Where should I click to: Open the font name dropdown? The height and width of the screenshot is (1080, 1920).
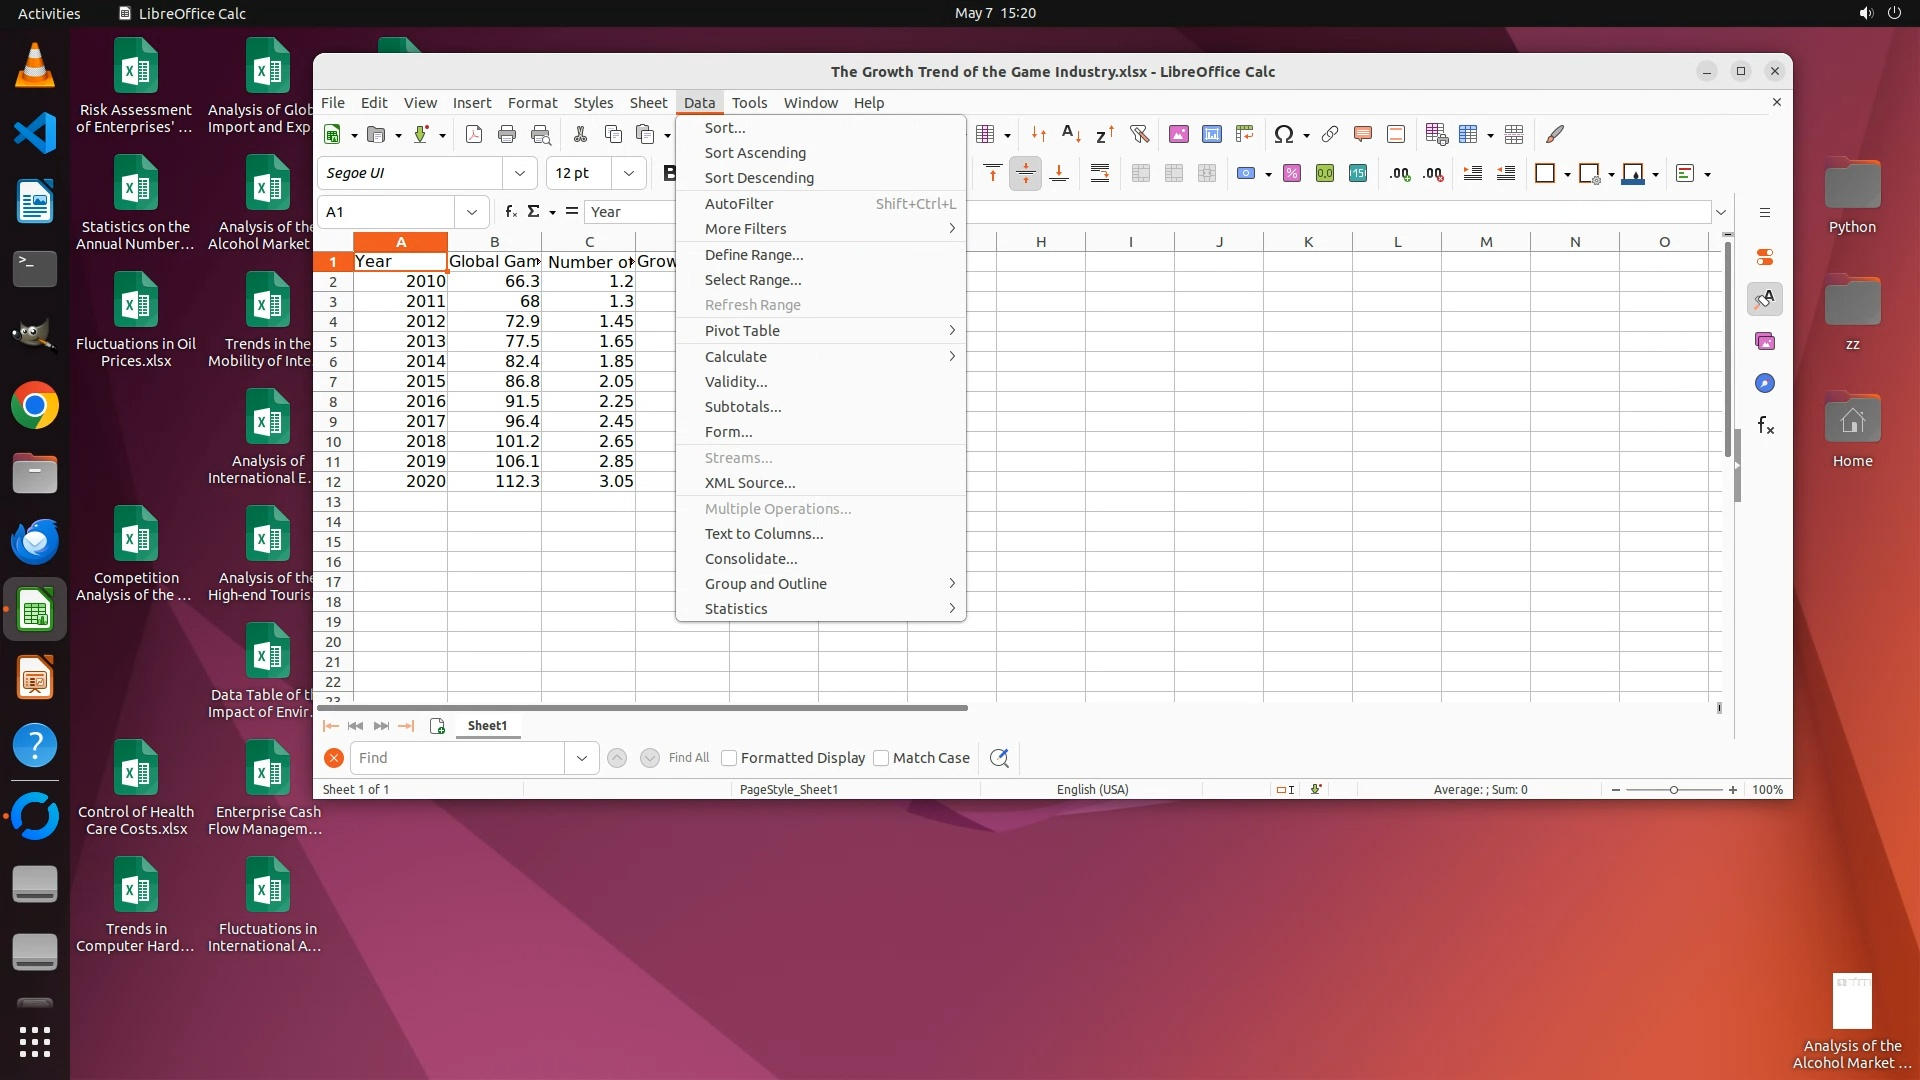[x=519, y=173]
